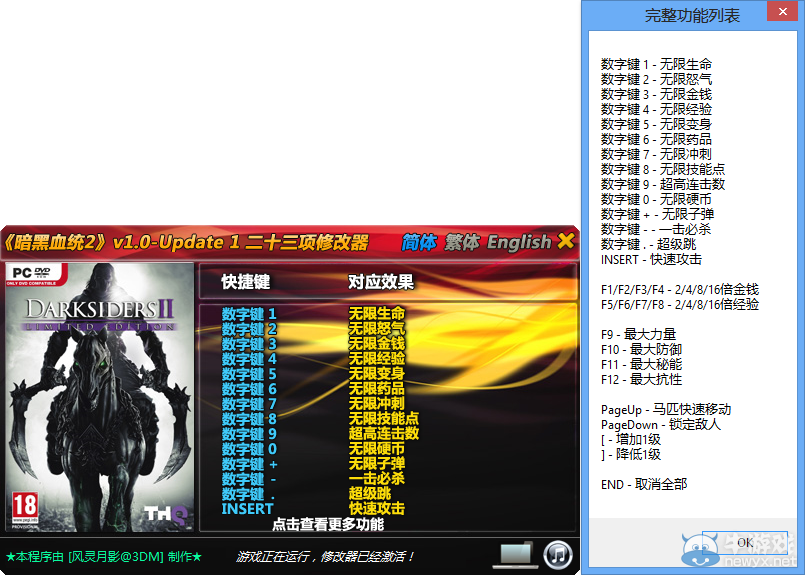The height and width of the screenshot is (575, 805).
Task: Select 无限技能点 effect in trainer
Action: pyautogui.click(x=384, y=418)
